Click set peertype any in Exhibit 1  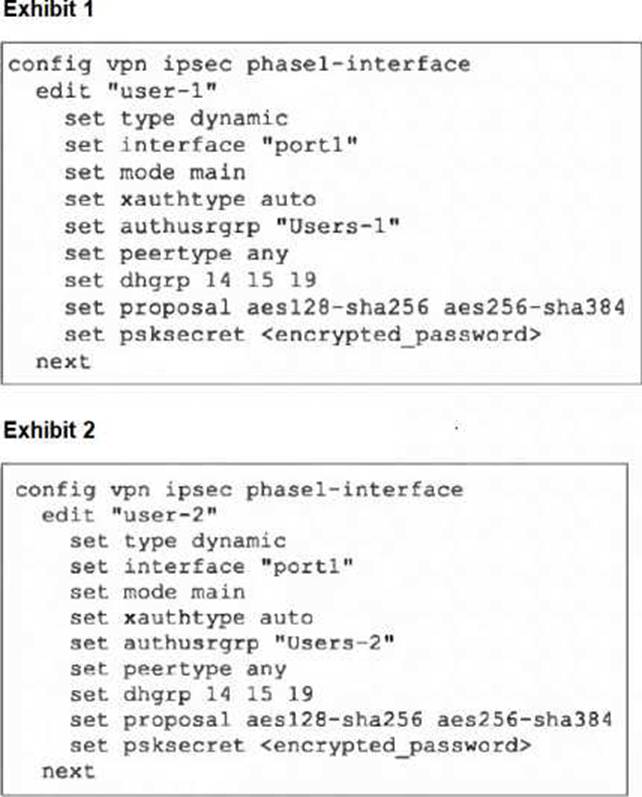[x=176, y=254]
